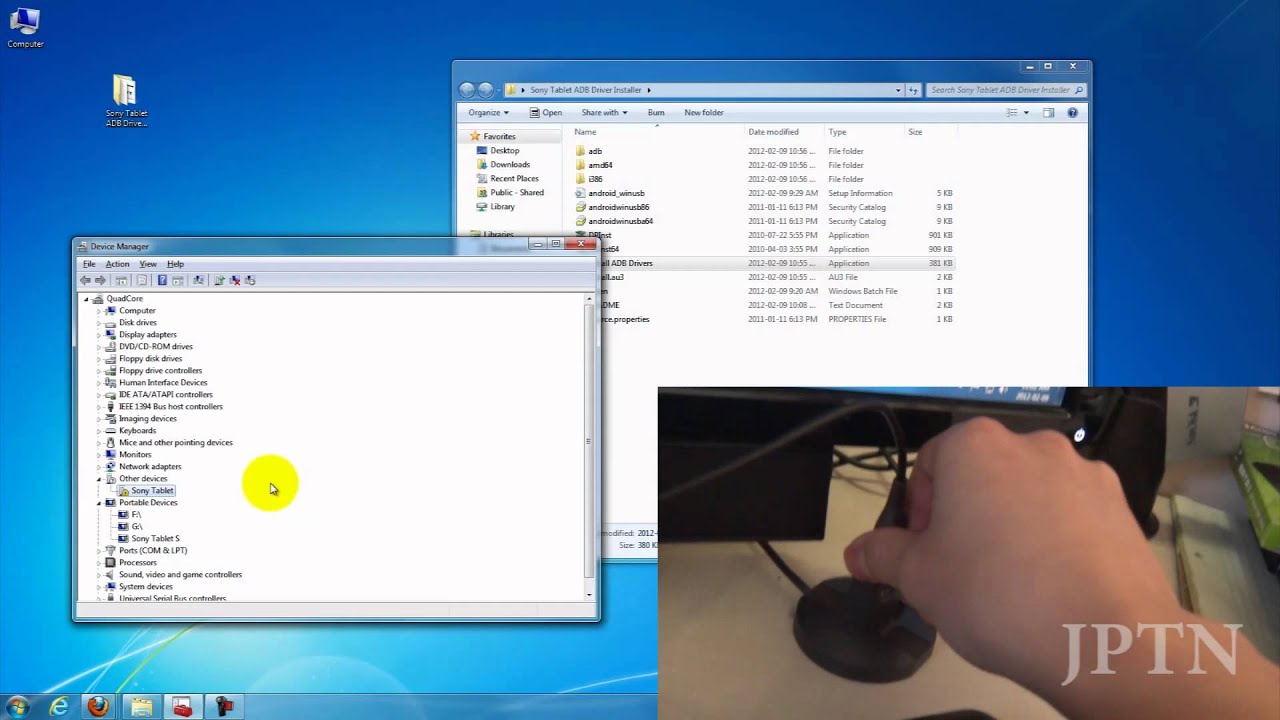Click the Open button in Explorer toolbar
Image resolution: width=1280 pixels, height=720 pixels.
(546, 113)
